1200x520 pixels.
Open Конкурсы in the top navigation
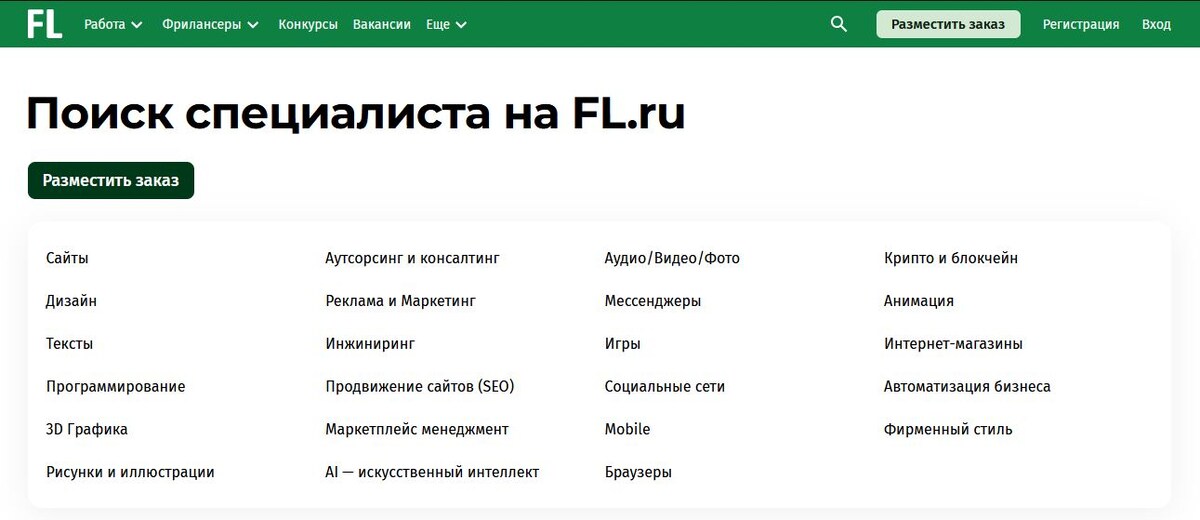[308, 24]
